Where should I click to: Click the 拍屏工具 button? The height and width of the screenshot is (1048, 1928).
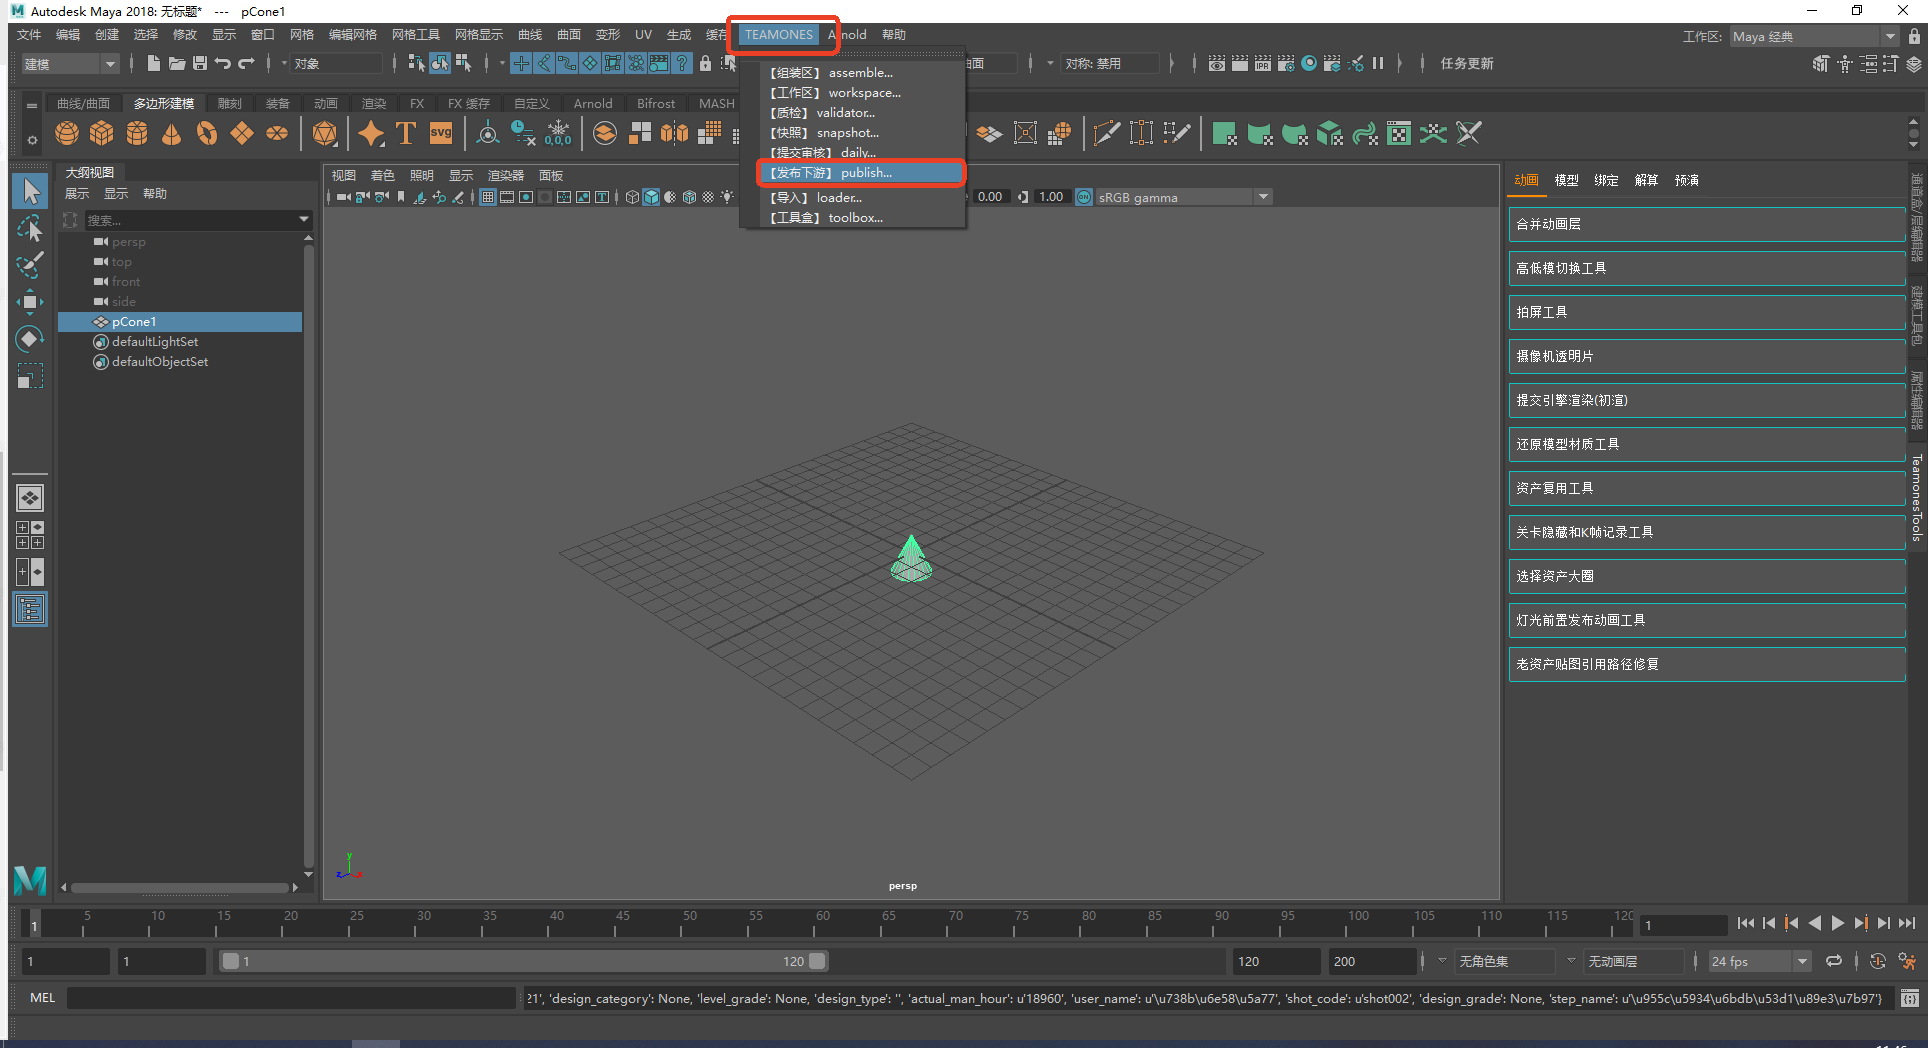[1705, 312]
